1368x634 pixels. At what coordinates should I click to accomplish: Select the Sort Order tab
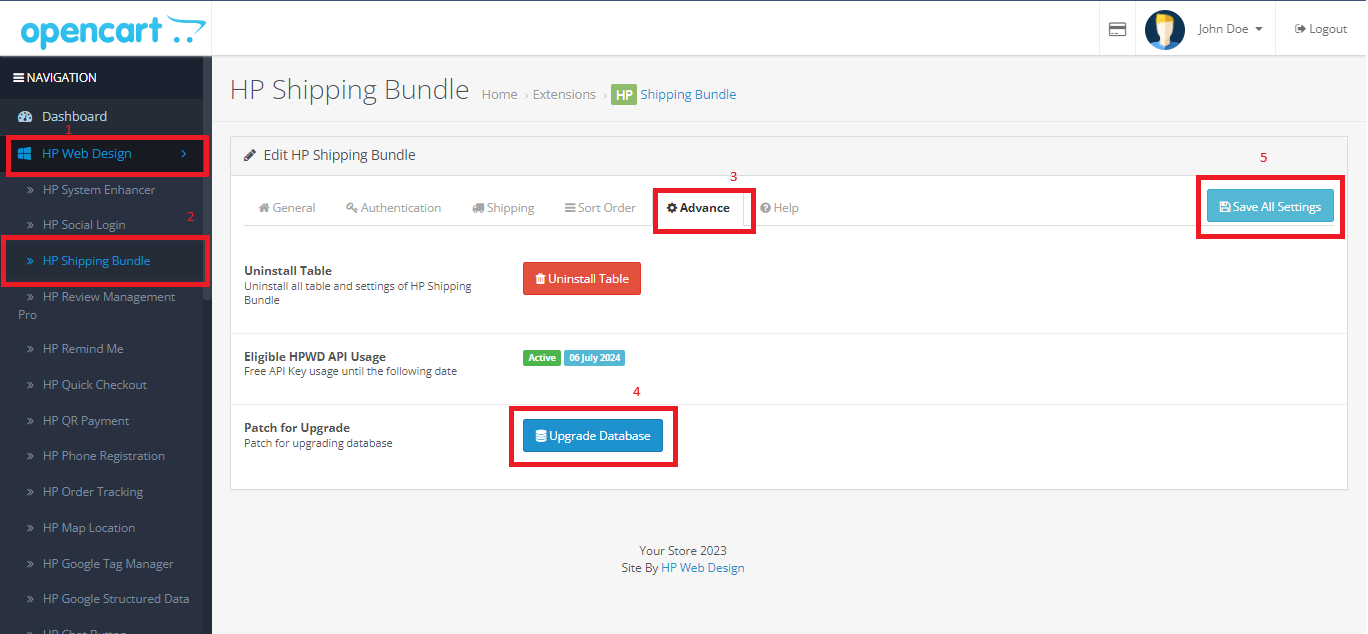[600, 208]
